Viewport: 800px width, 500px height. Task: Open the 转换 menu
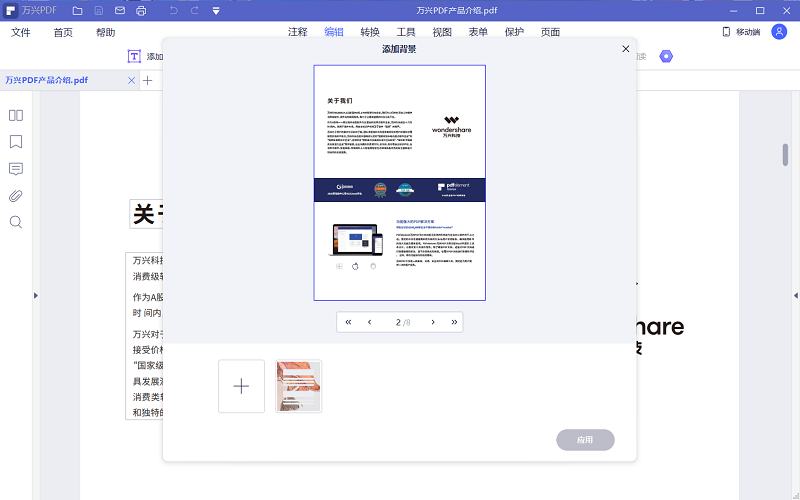369,32
